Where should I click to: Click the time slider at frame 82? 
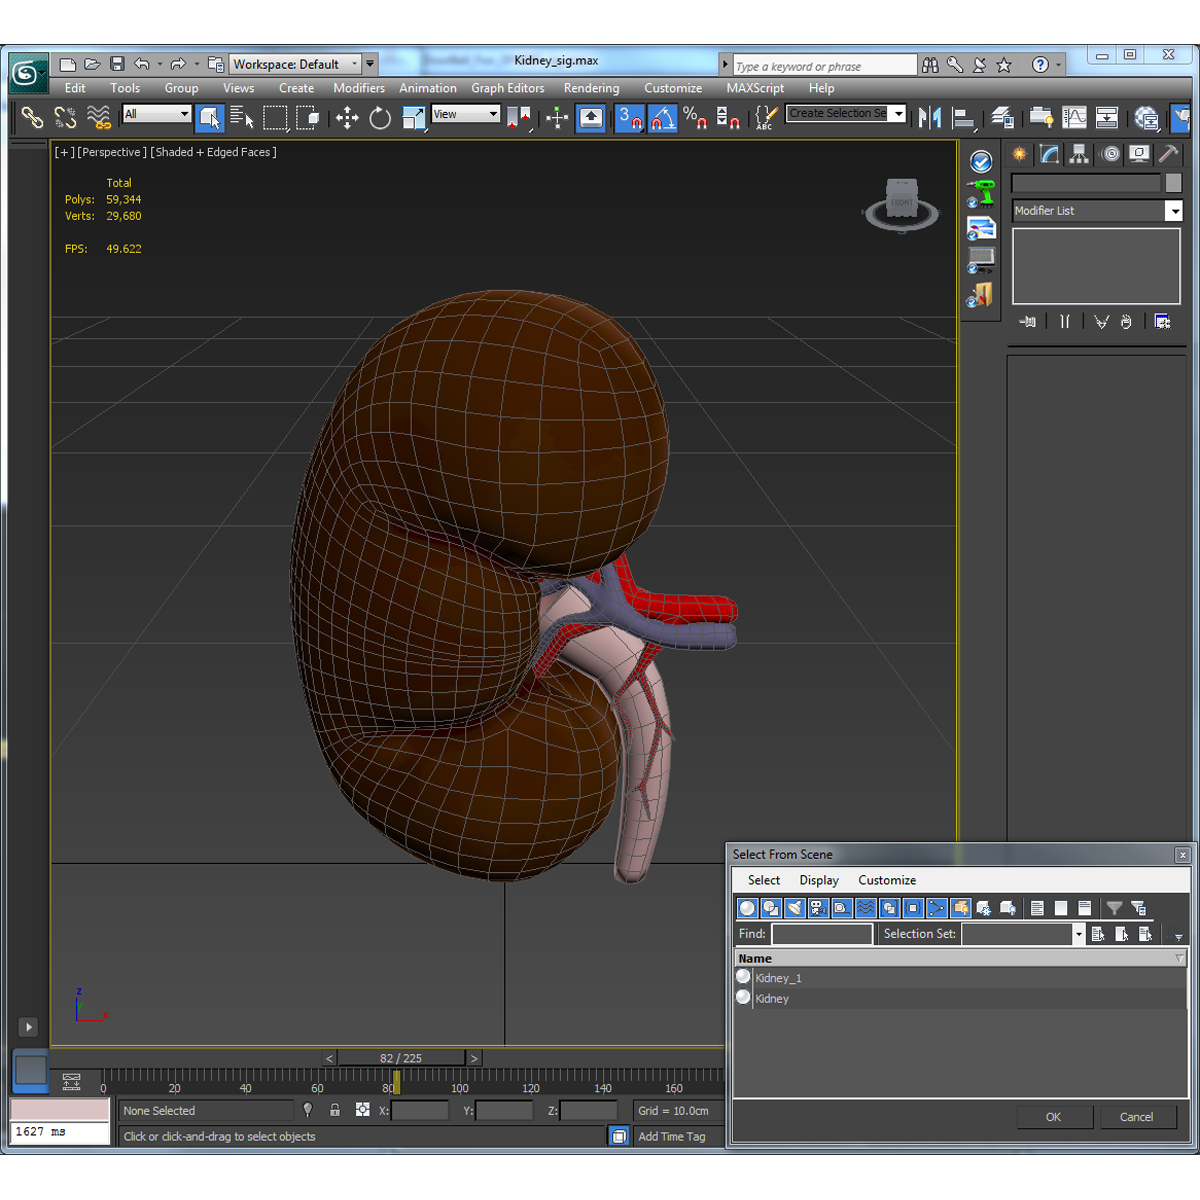coord(400,1057)
